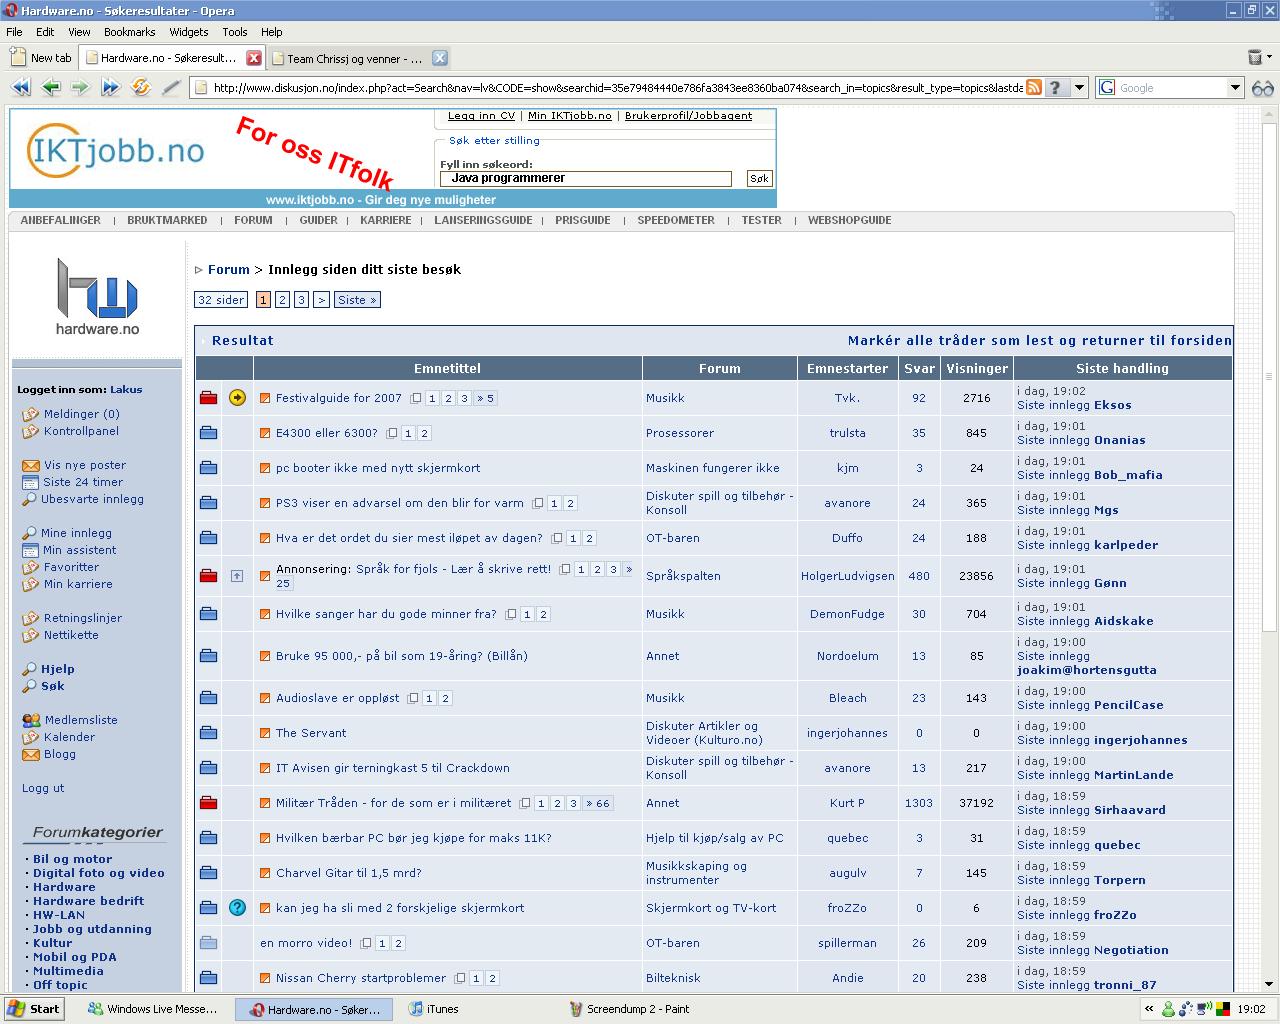
Task: Click Logg ut in the sidebar
Action: tap(43, 788)
